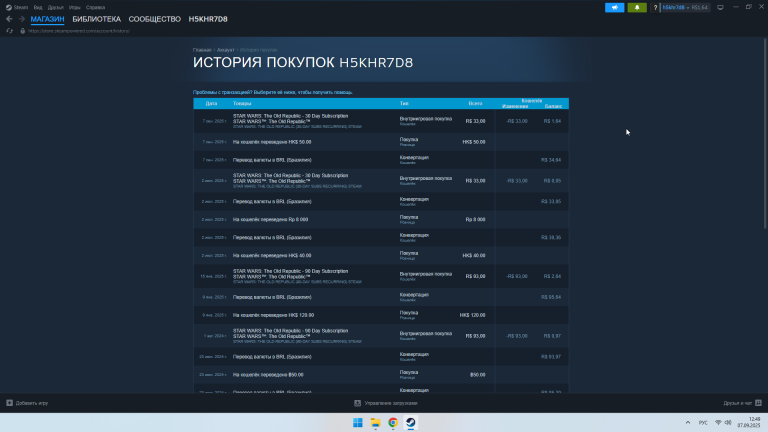Open the Steam announcements megaphone button
768x432 pixels.
click(614, 7)
